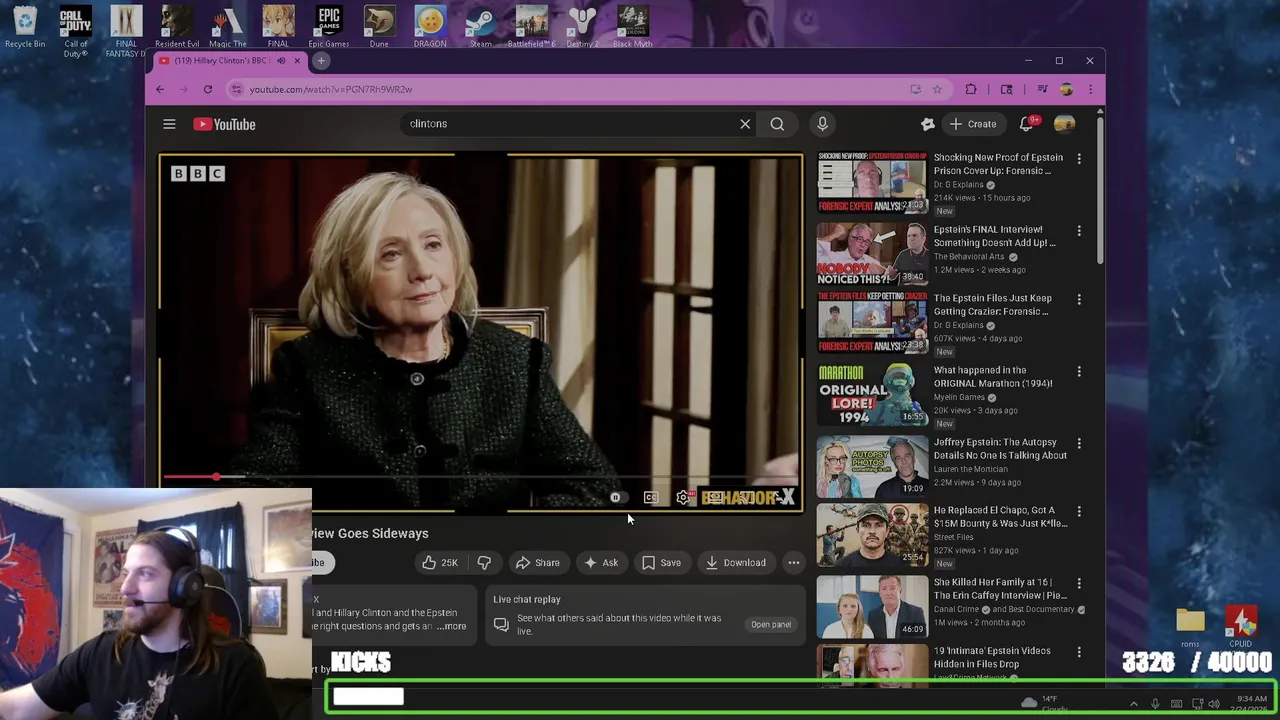
Task: Click the Create button
Action: click(973, 124)
